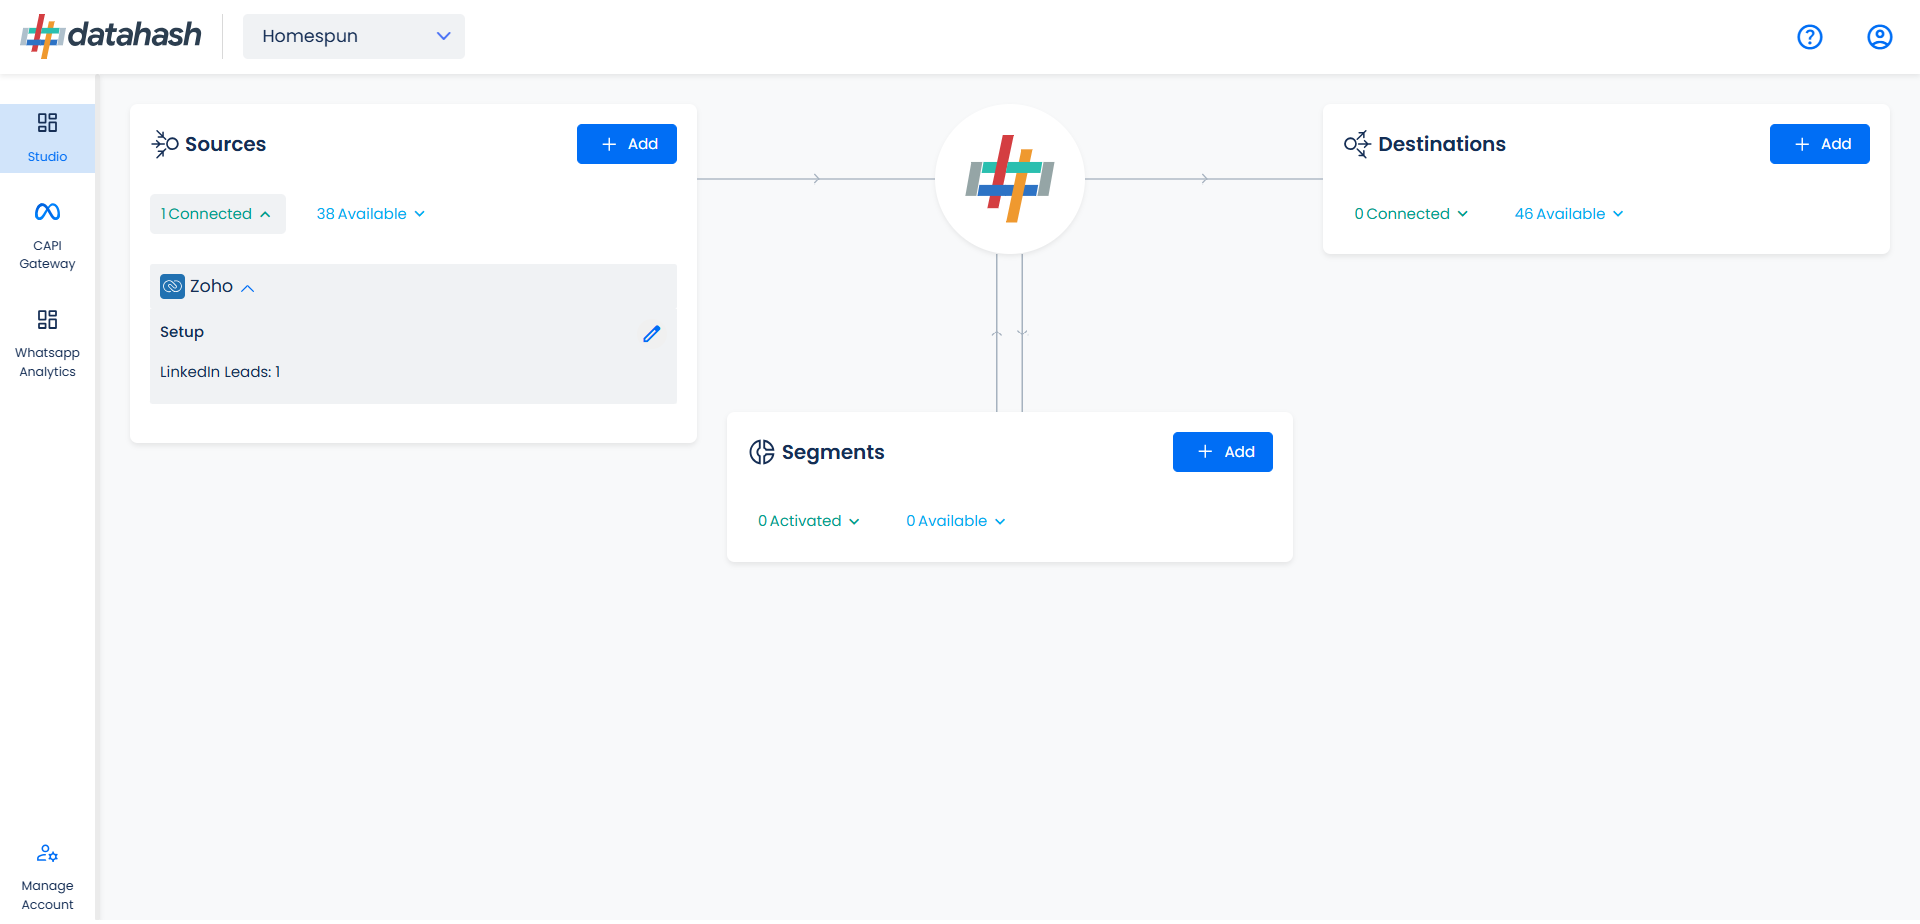Expand the 46 Available destinations list
1920x924 pixels.
click(x=1568, y=214)
